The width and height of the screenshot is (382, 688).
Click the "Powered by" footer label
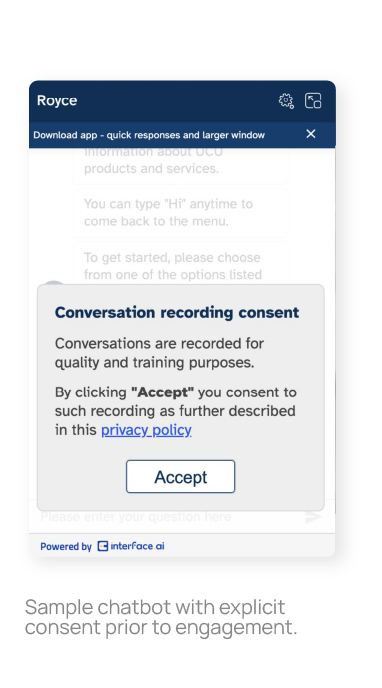tap(66, 546)
